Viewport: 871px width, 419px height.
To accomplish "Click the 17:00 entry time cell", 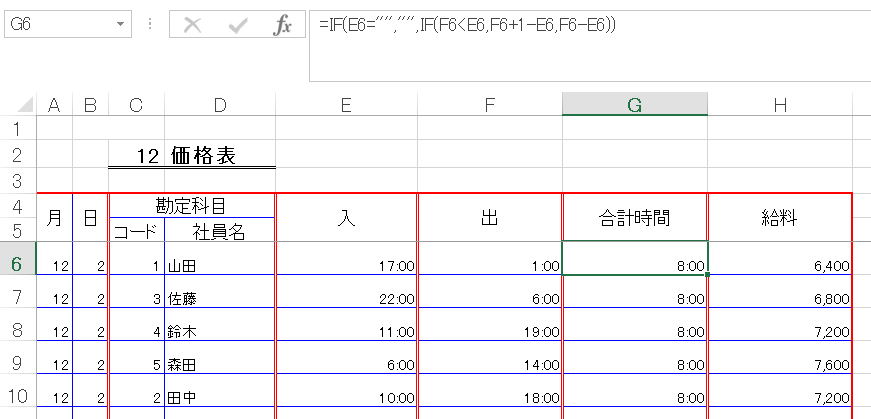I will click(x=347, y=258).
